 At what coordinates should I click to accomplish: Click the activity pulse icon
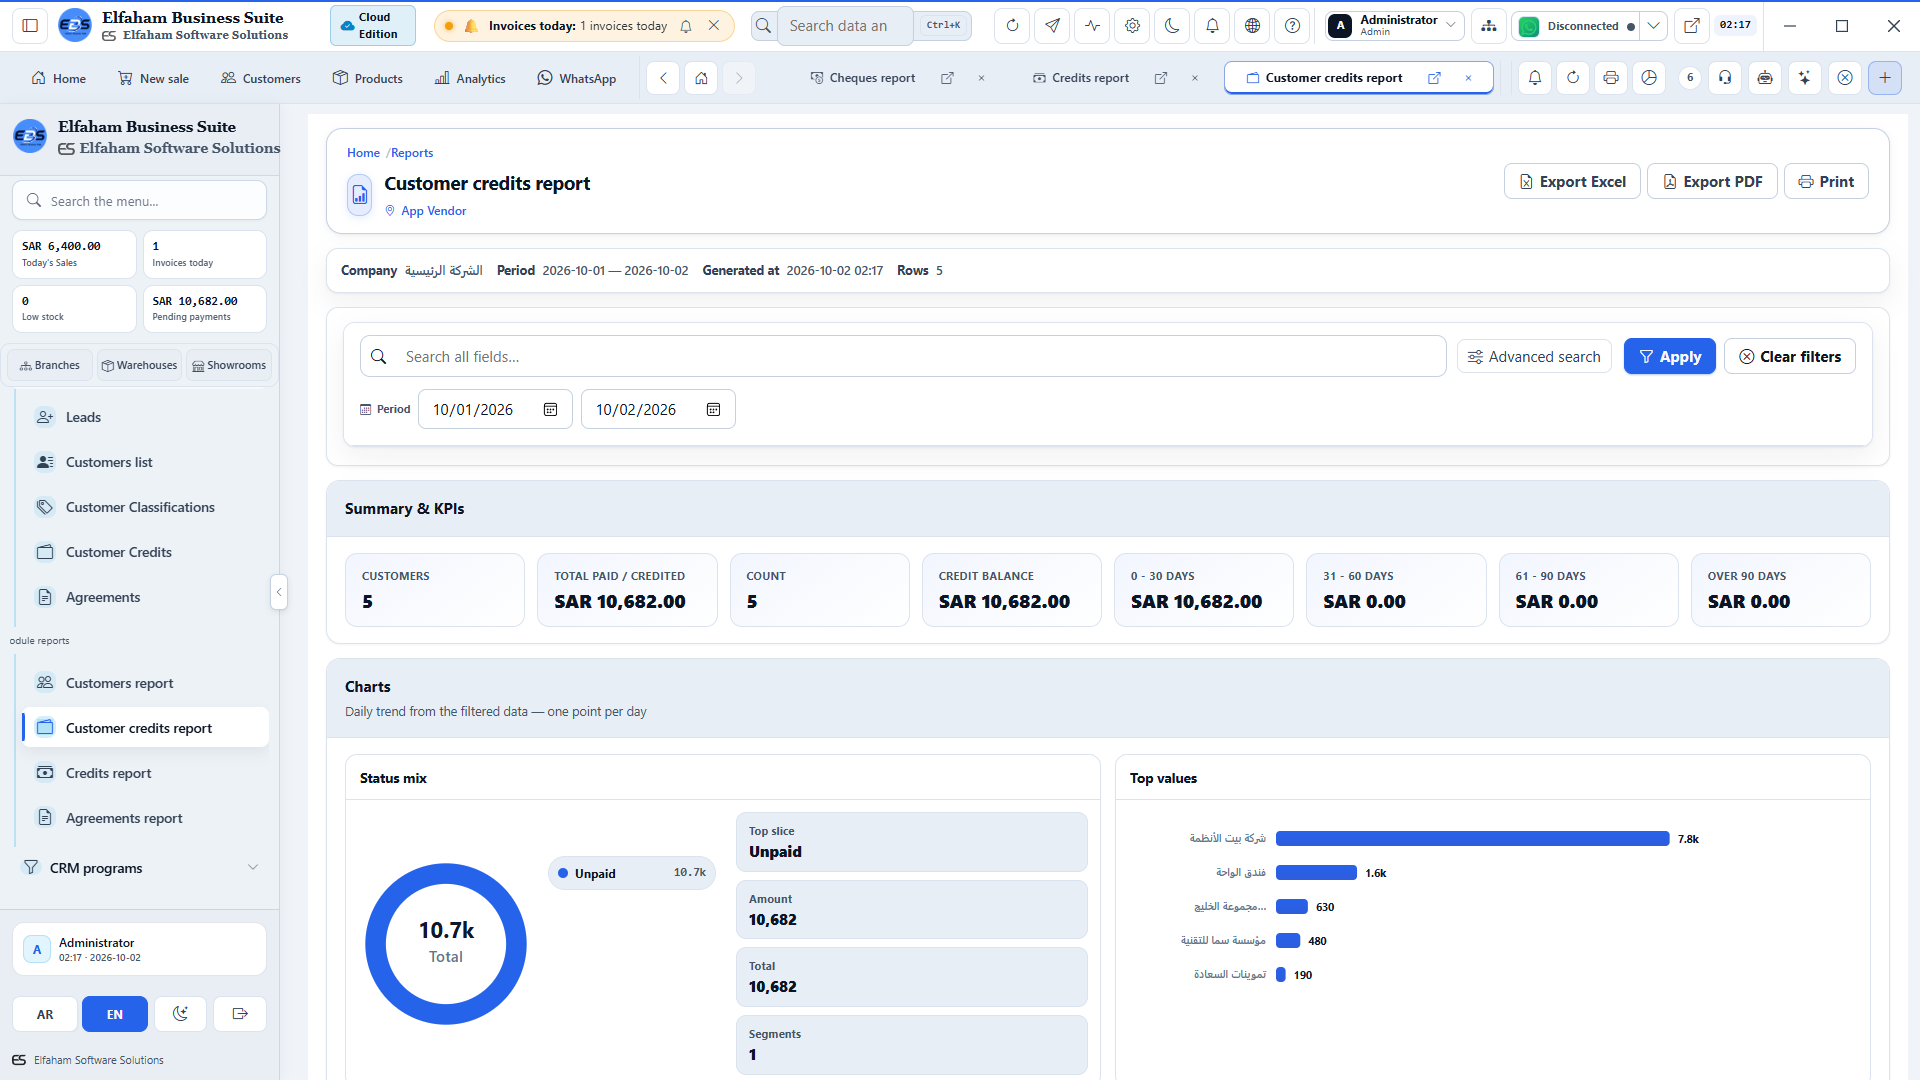pos(1092,26)
